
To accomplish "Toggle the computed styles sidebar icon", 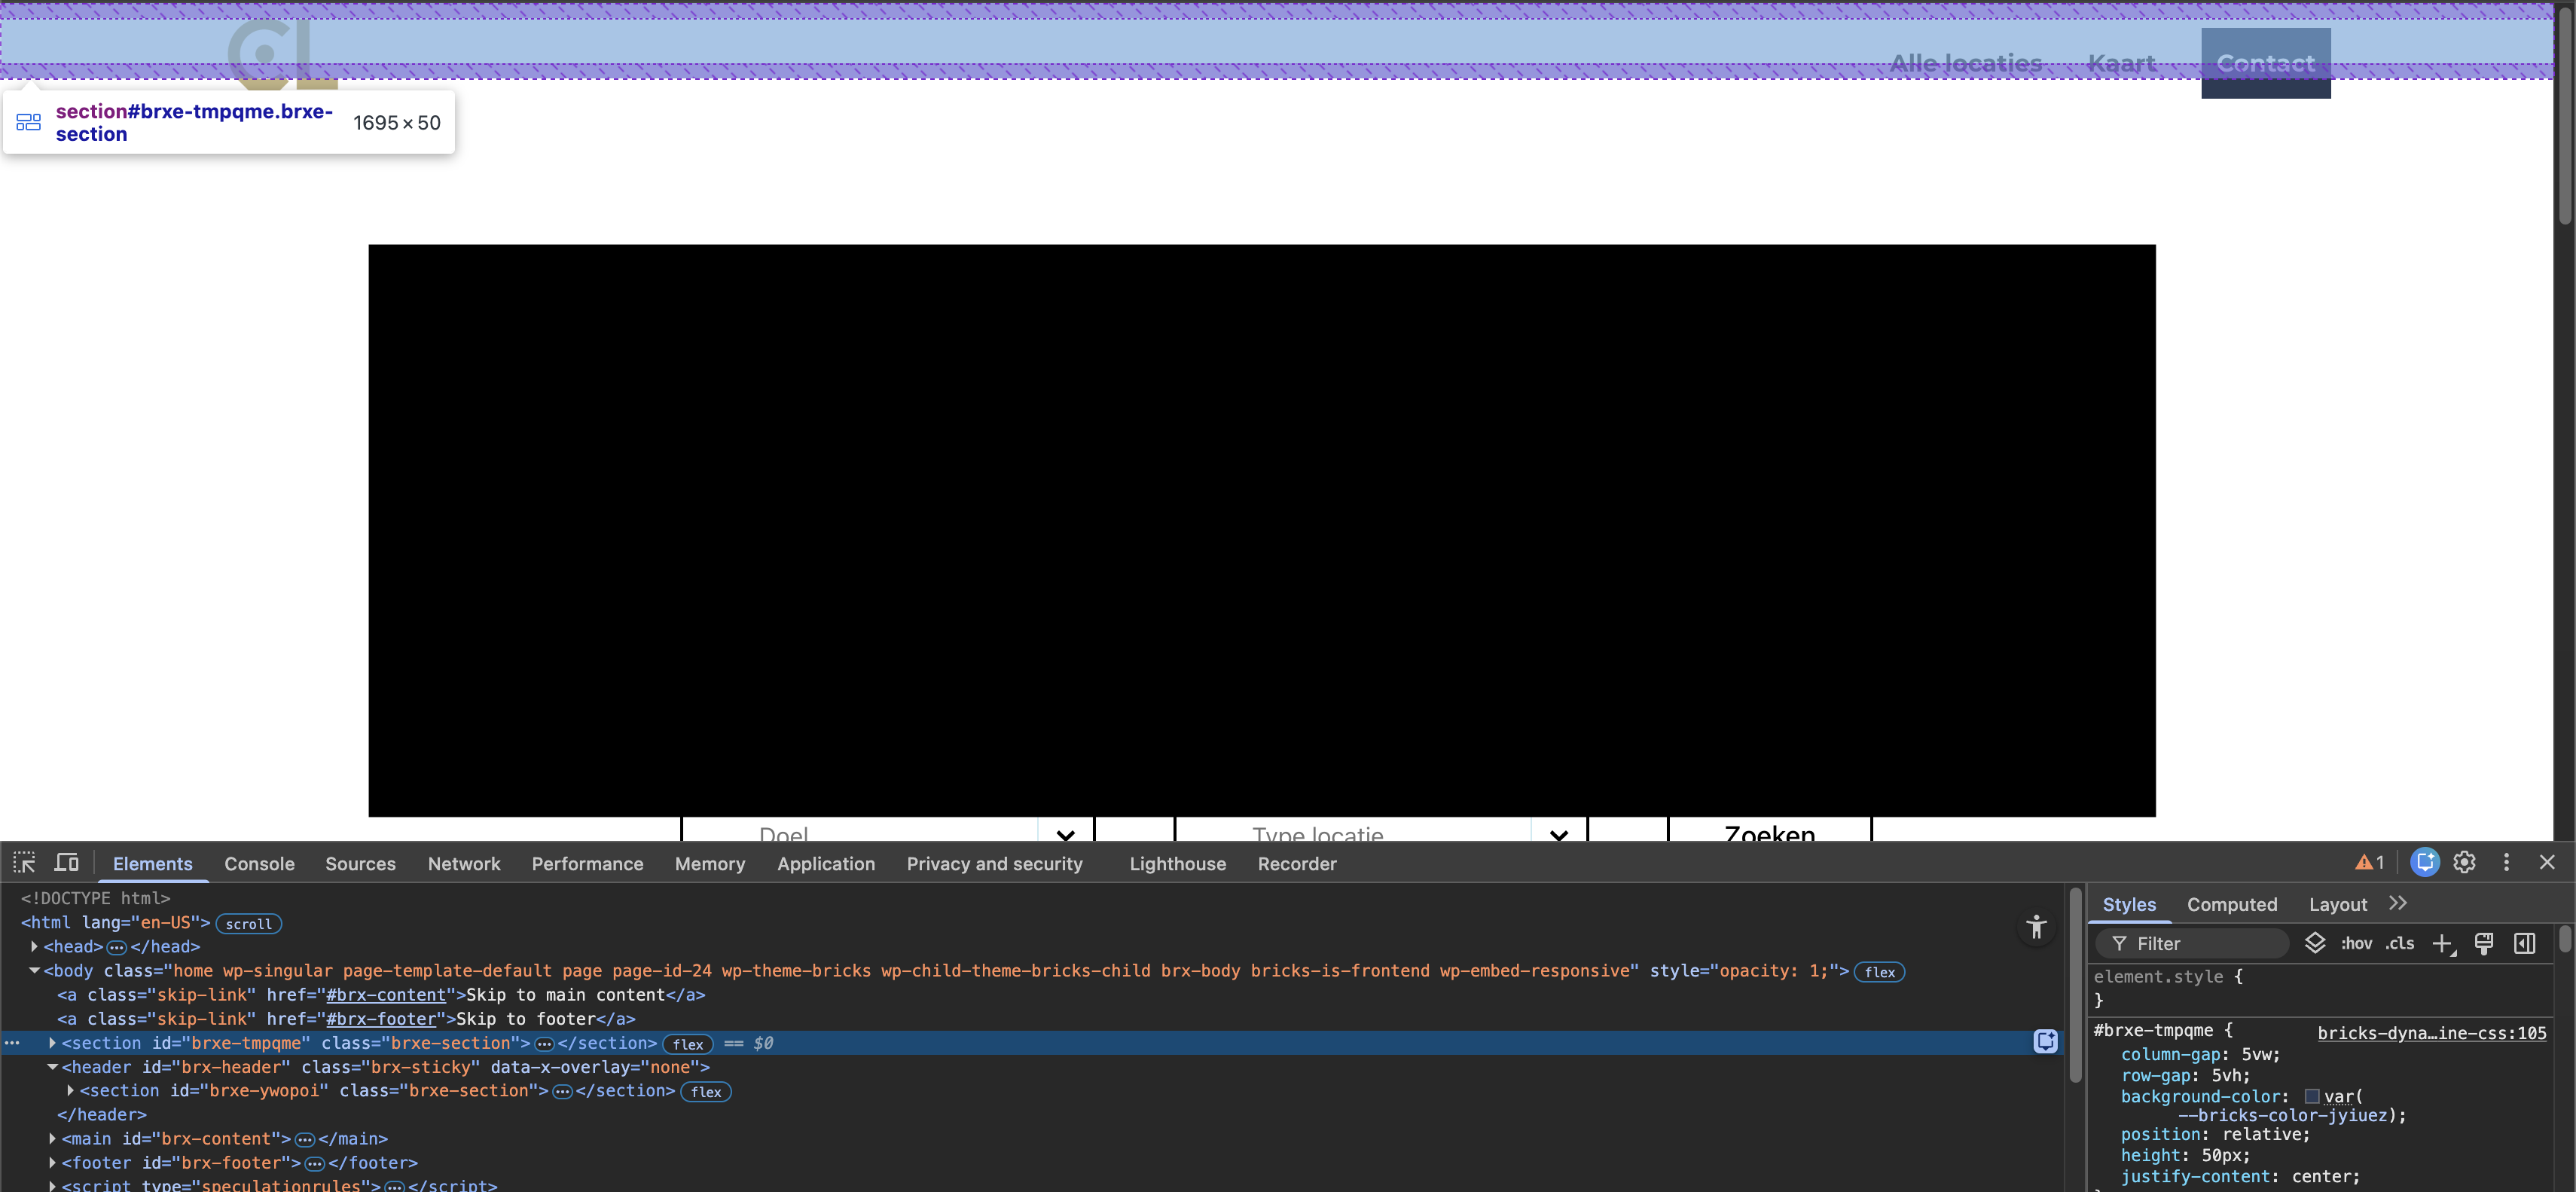I will [2525, 943].
